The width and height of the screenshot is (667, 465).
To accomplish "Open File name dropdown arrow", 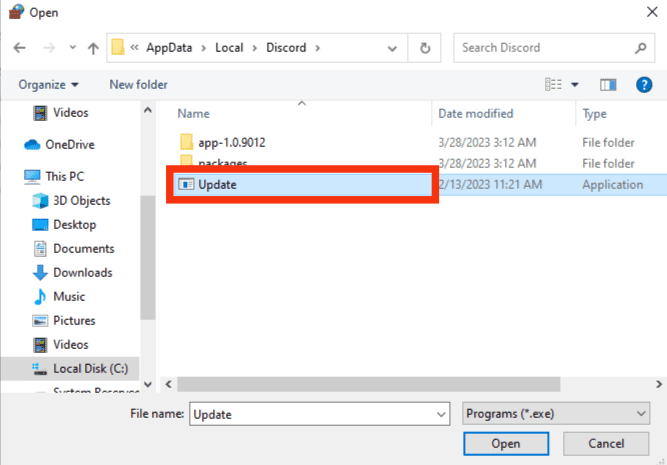I will click(441, 414).
